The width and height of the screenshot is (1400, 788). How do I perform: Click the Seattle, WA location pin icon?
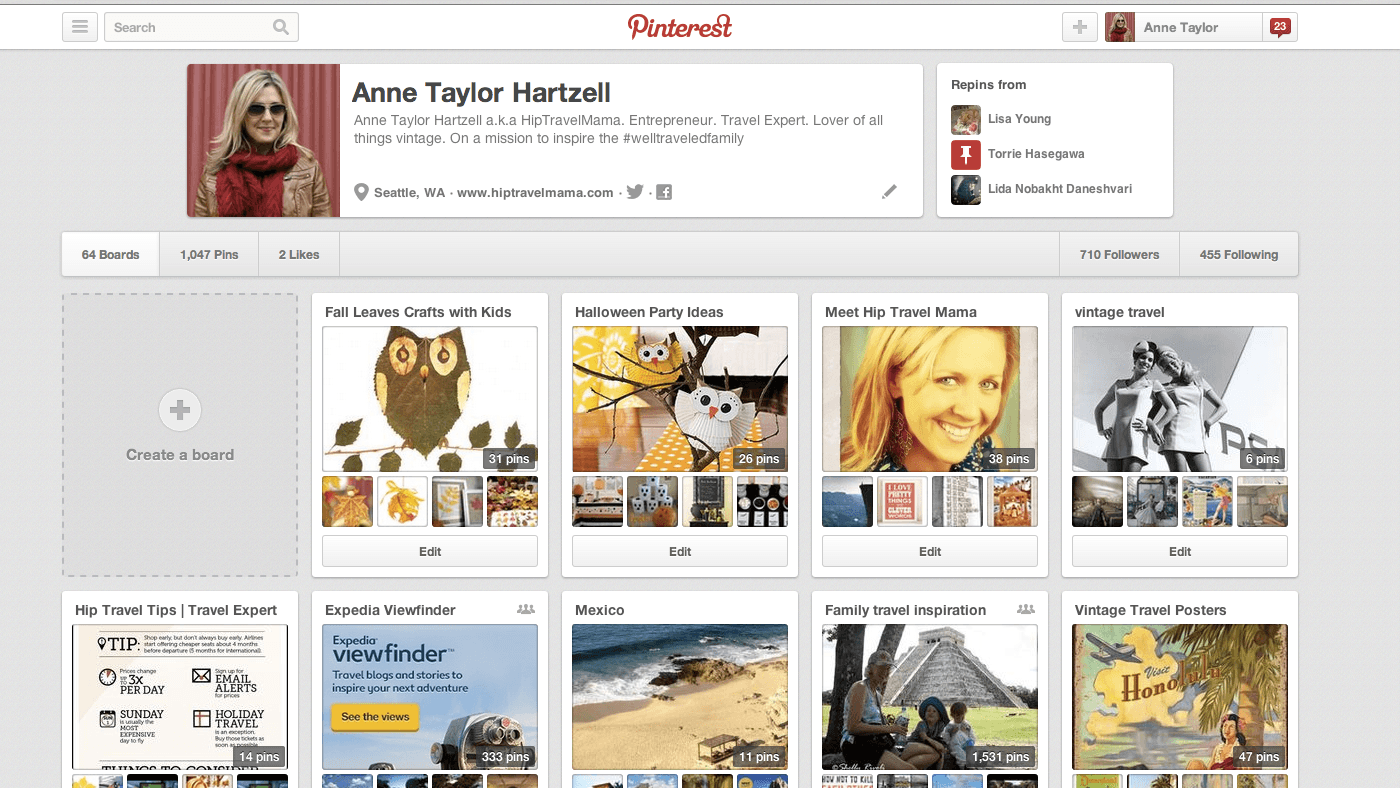(361, 192)
